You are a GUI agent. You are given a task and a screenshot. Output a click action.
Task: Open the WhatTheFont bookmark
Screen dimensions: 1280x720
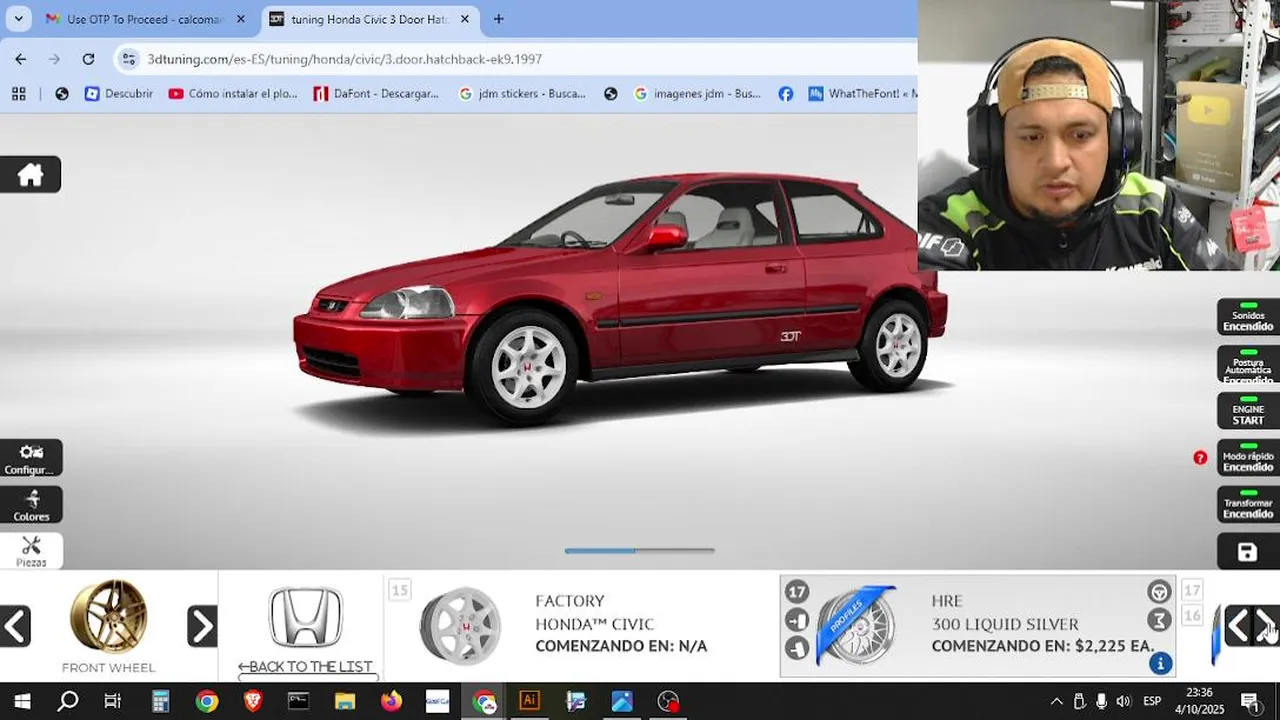click(863, 93)
